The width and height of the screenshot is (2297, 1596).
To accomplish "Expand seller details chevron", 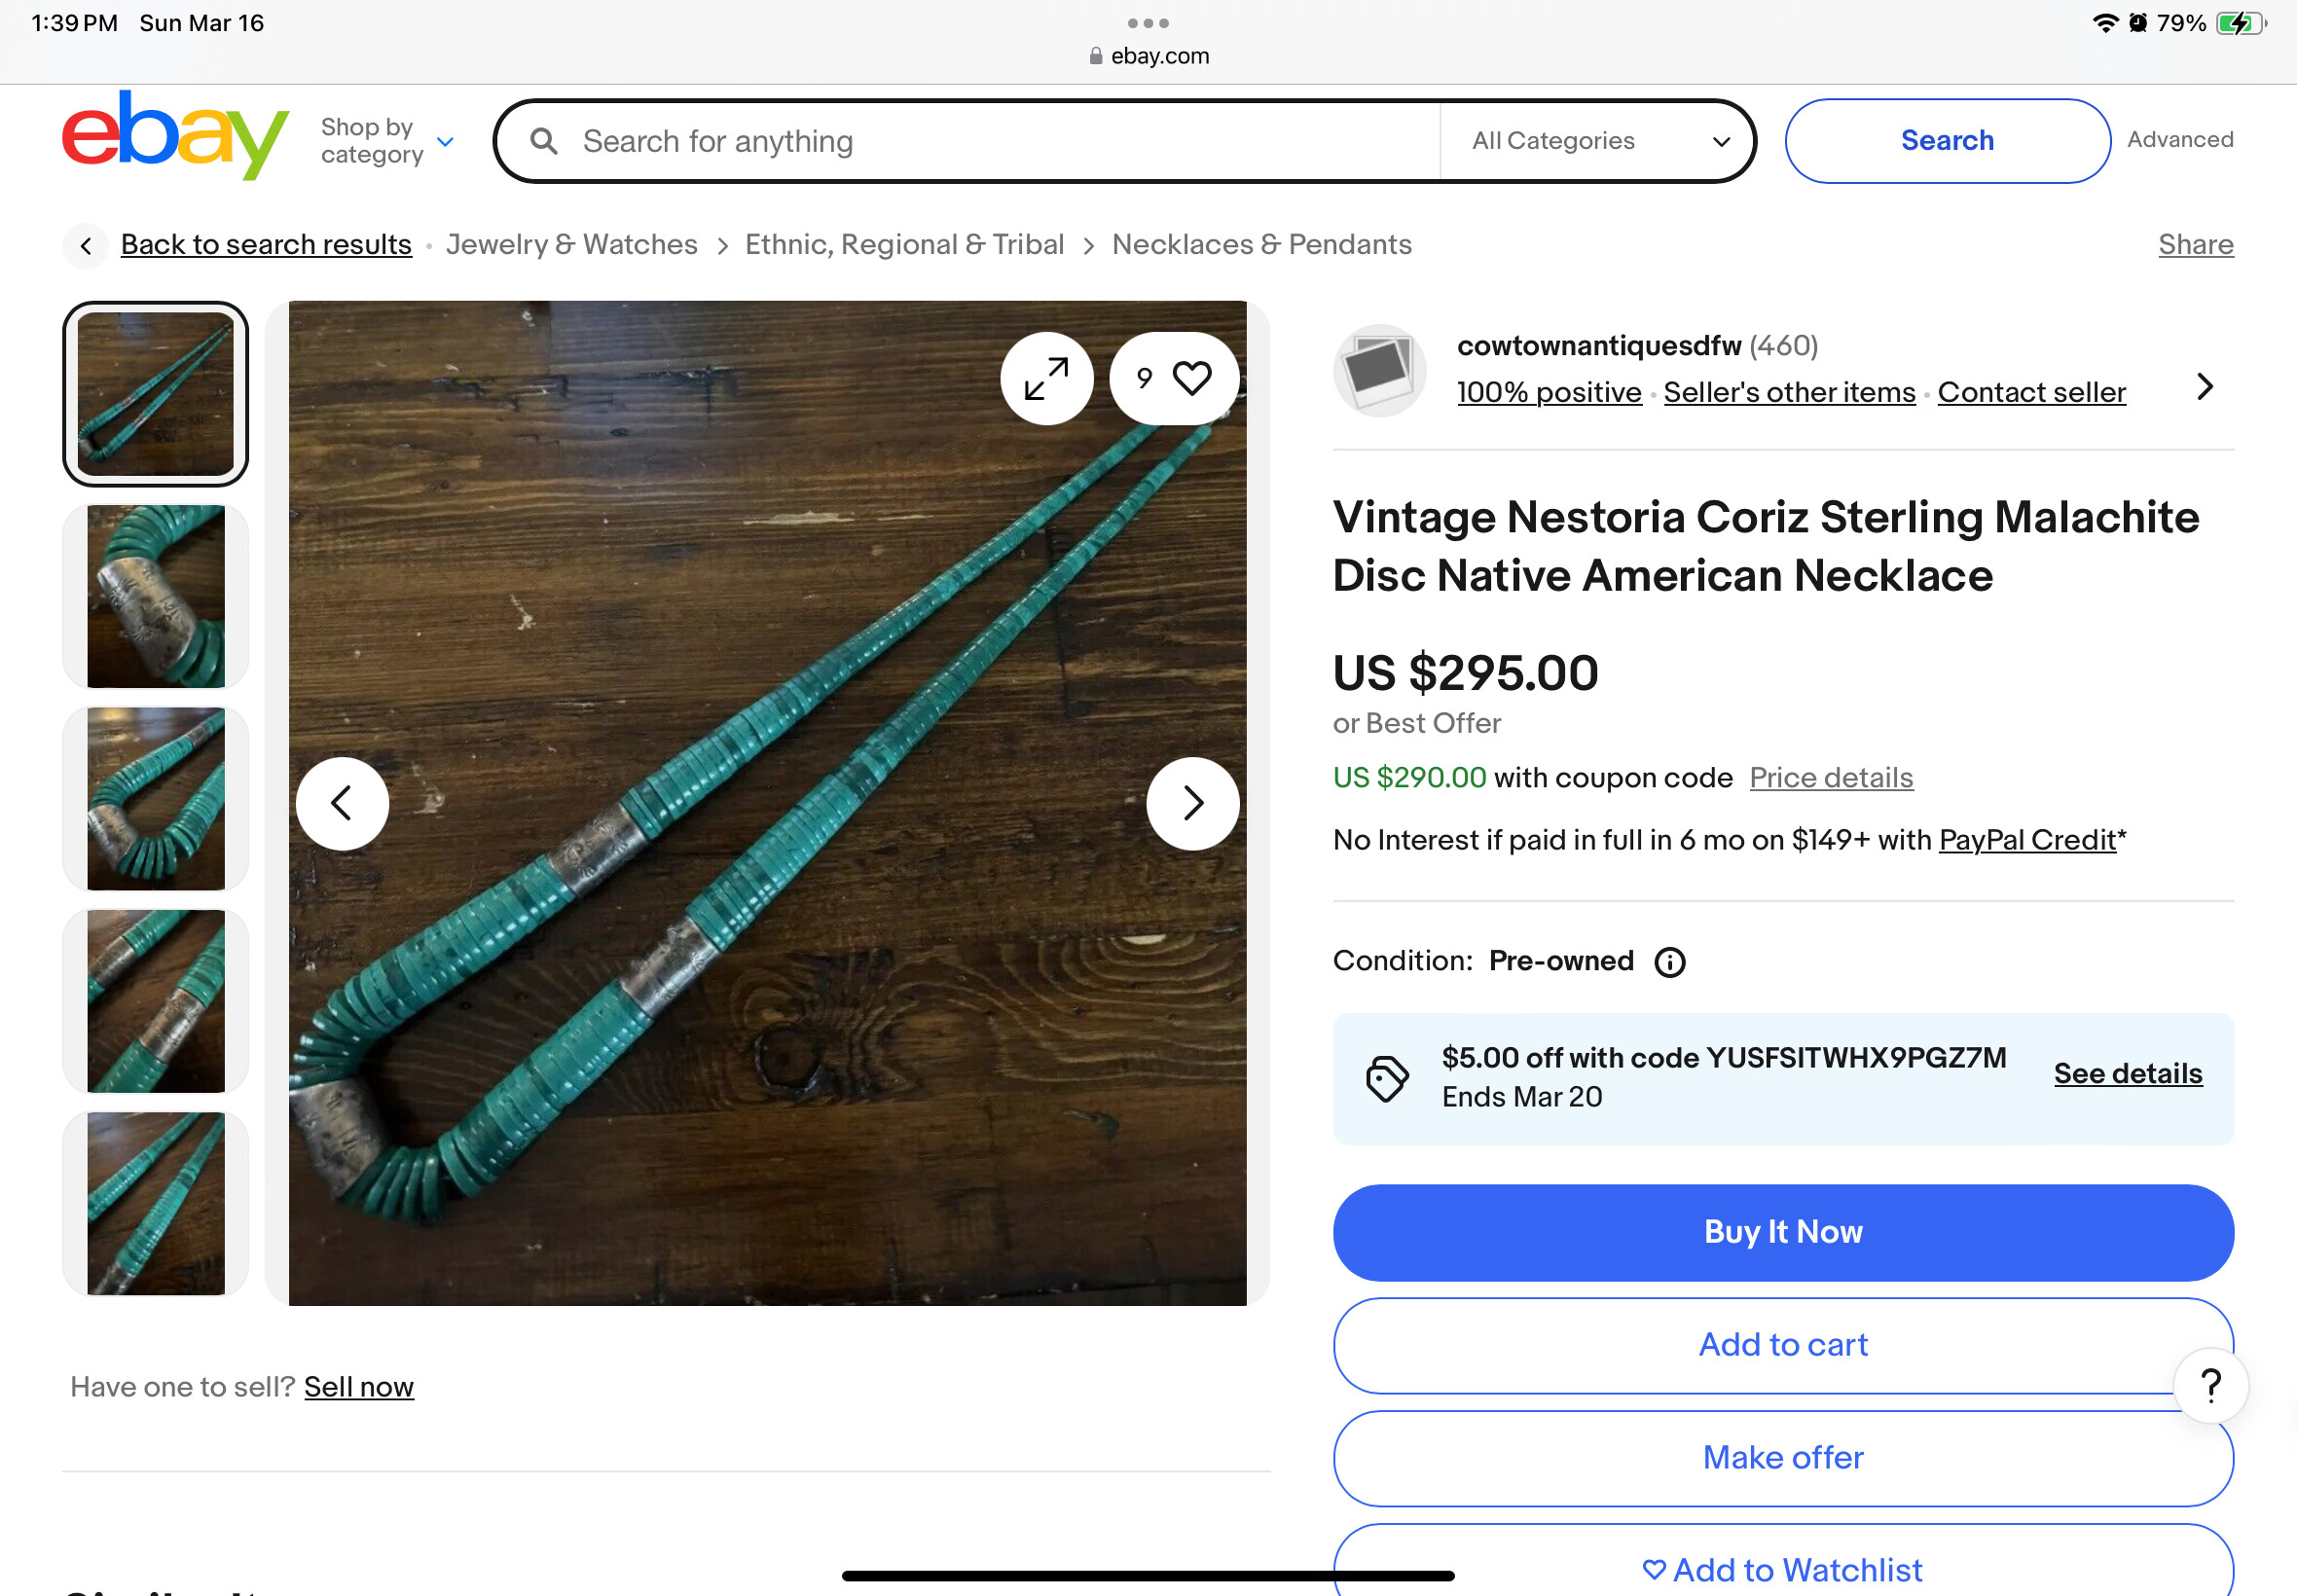I will click(x=2204, y=386).
